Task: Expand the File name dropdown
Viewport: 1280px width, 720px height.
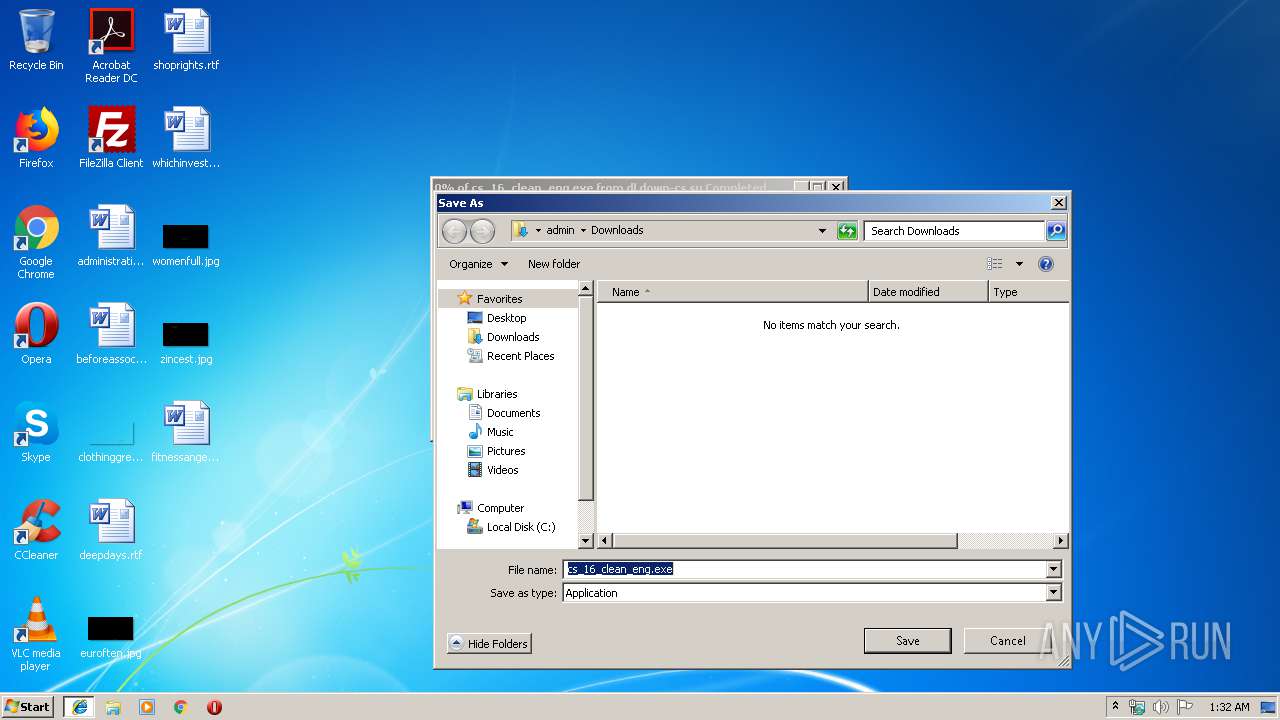Action: (x=1053, y=569)
